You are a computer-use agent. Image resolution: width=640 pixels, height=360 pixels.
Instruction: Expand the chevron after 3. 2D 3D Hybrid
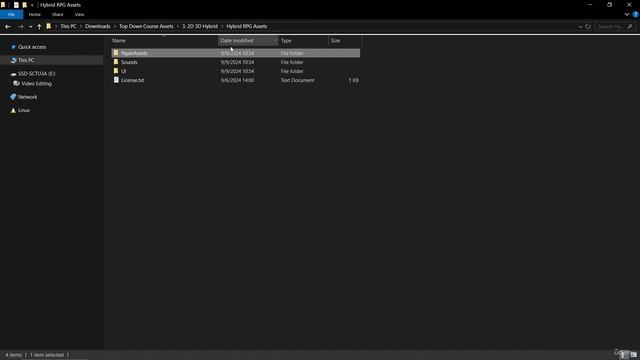[x=222, y=26]
